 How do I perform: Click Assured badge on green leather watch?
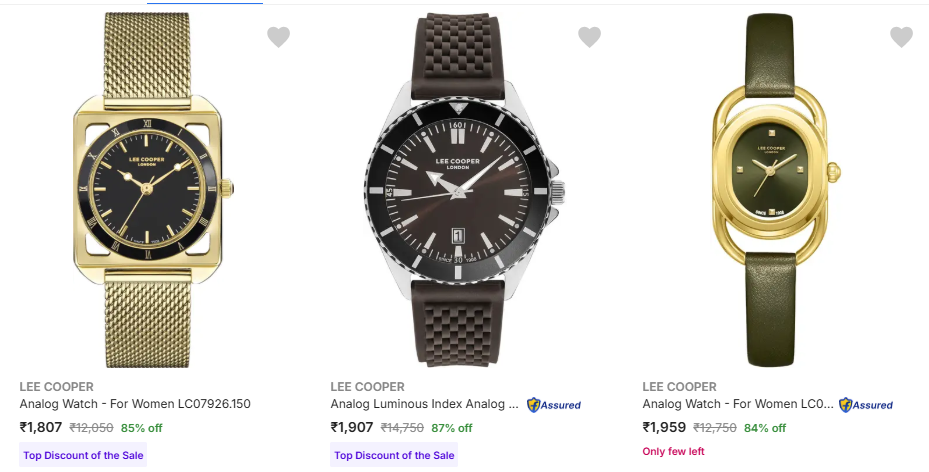click(x=866, y=405)
